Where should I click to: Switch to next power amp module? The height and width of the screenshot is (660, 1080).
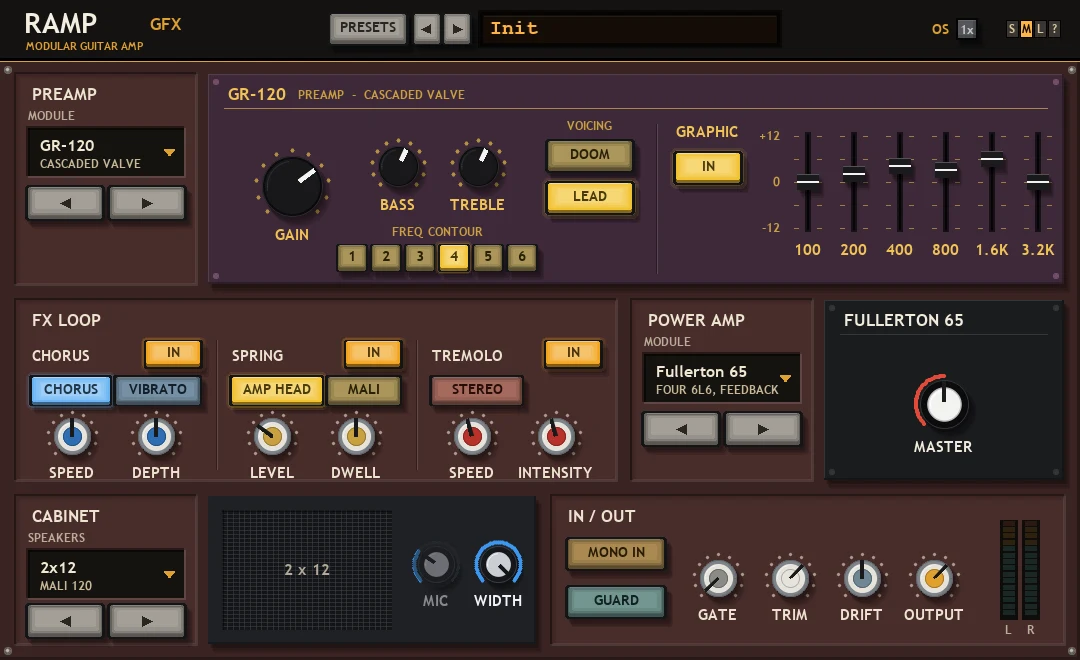762,429
